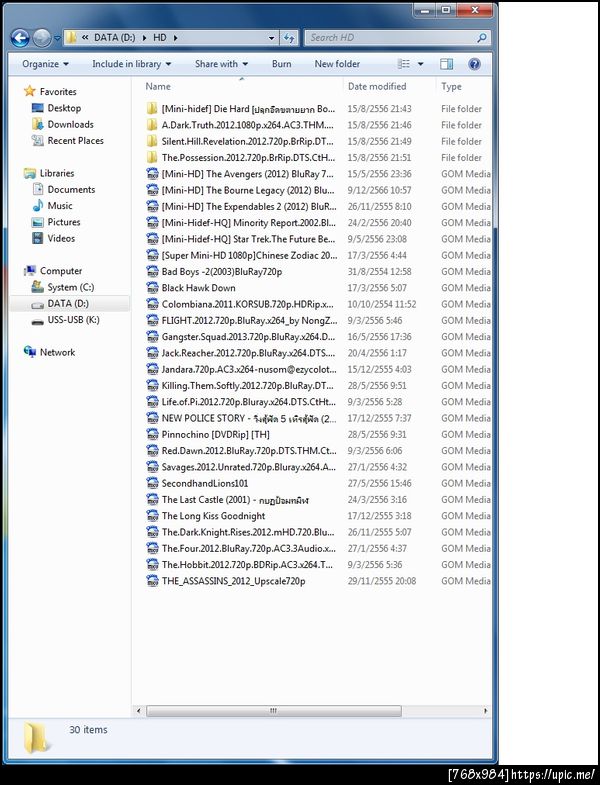600x785 pixels.
Task: Click the refresh button beside address bar
Action: click(x=289, y=38)
